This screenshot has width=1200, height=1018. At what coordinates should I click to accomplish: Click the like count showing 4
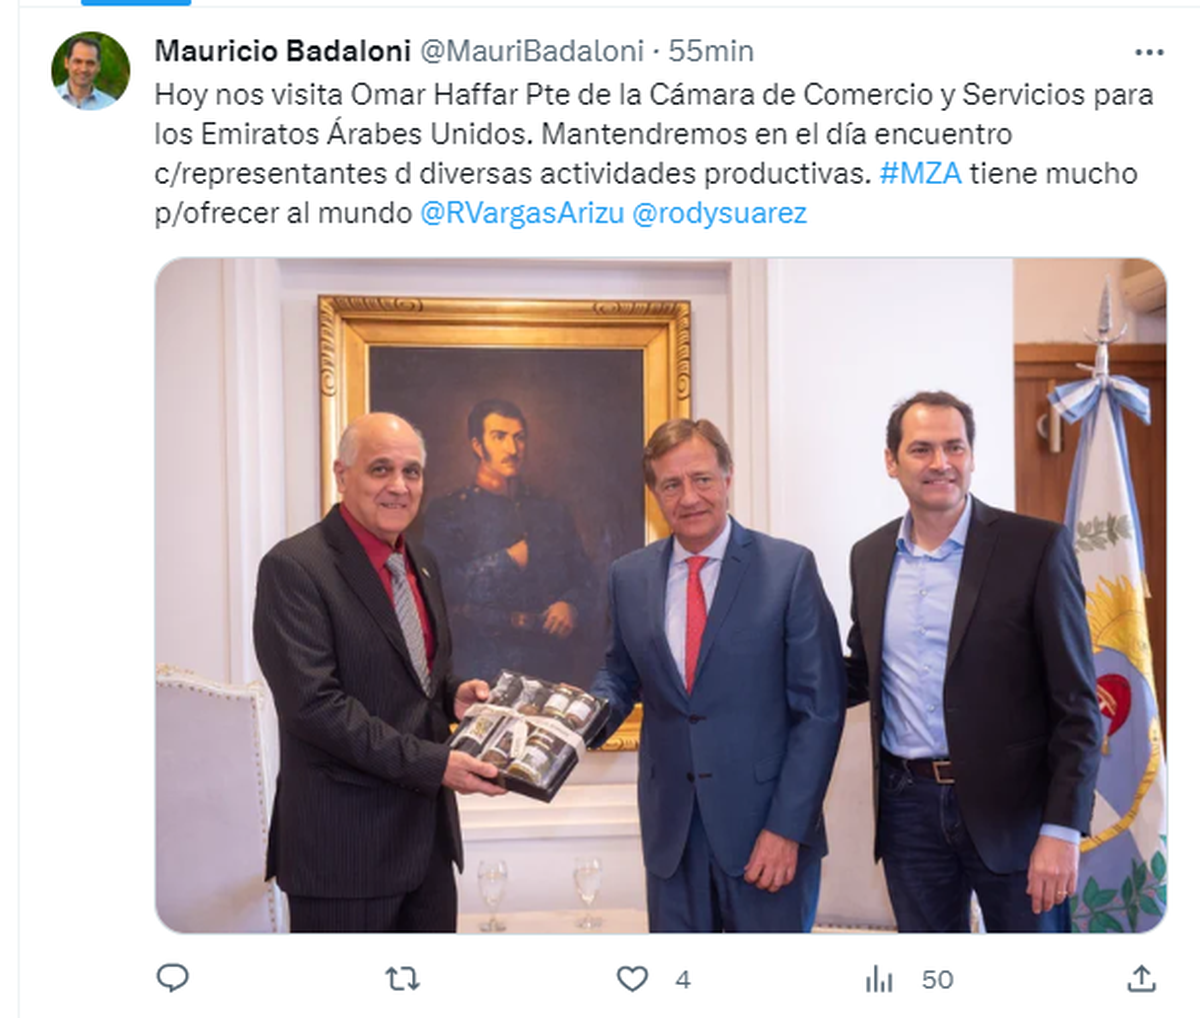pos(683,979)
